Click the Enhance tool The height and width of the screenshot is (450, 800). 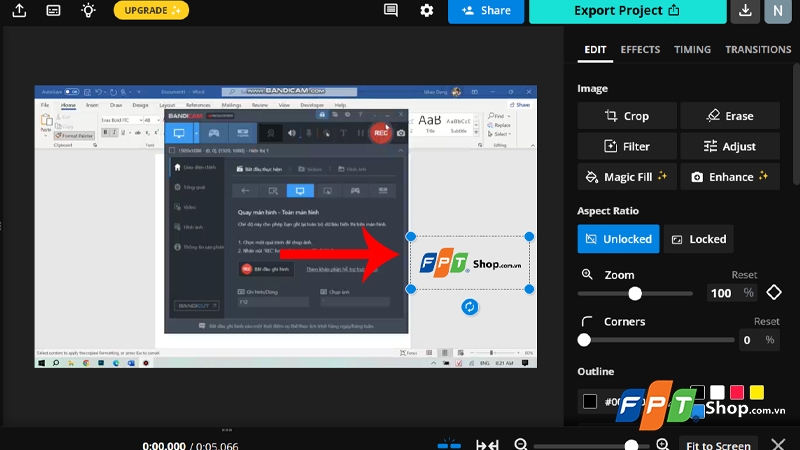point(730,177)
